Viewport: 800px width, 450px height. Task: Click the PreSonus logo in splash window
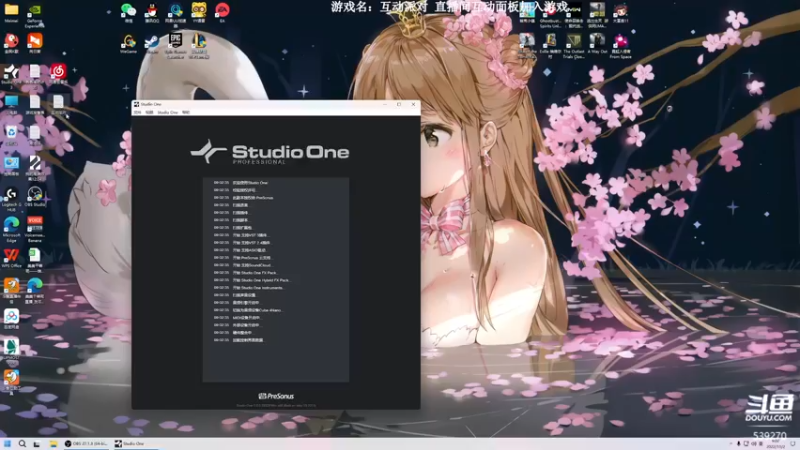pyautogui.click(x=276, y=396)
